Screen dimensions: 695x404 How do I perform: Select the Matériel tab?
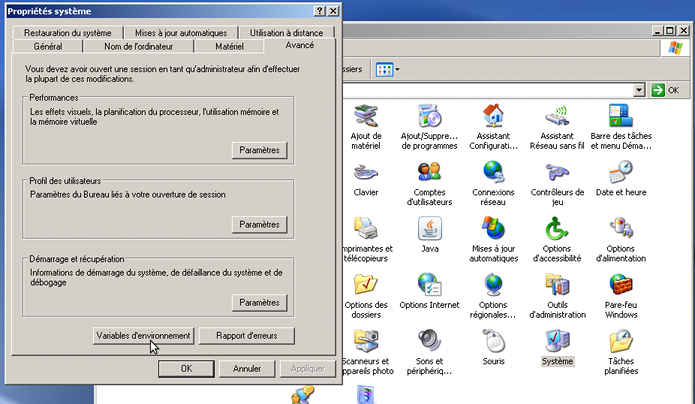pyautogui.click(x=229, y=46)
